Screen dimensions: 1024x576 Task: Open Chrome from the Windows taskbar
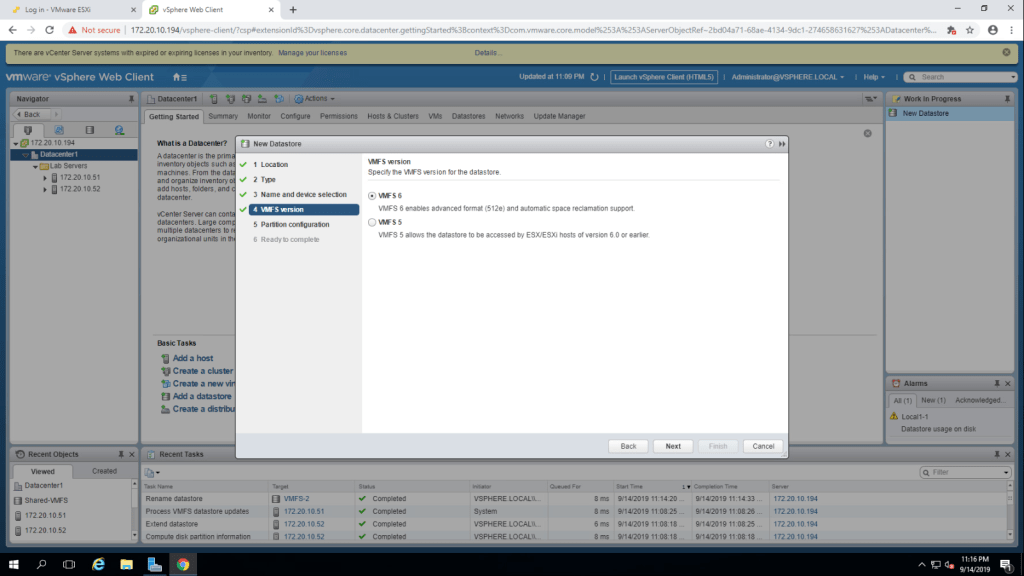pos(183,564)
